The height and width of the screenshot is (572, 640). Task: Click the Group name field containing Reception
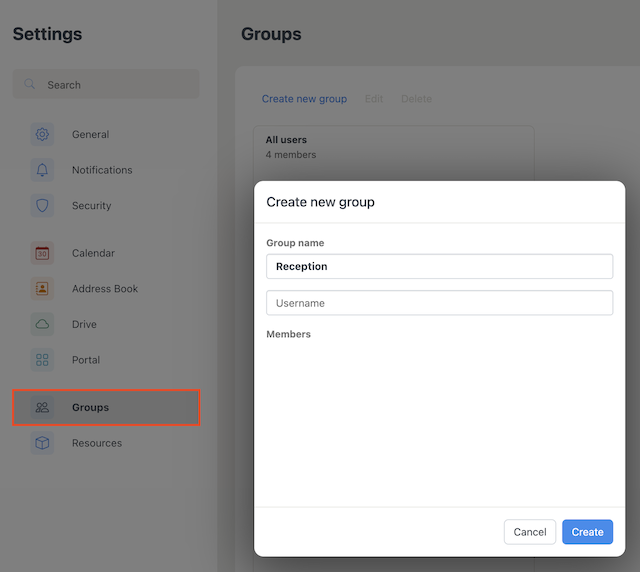click(440, 267)
